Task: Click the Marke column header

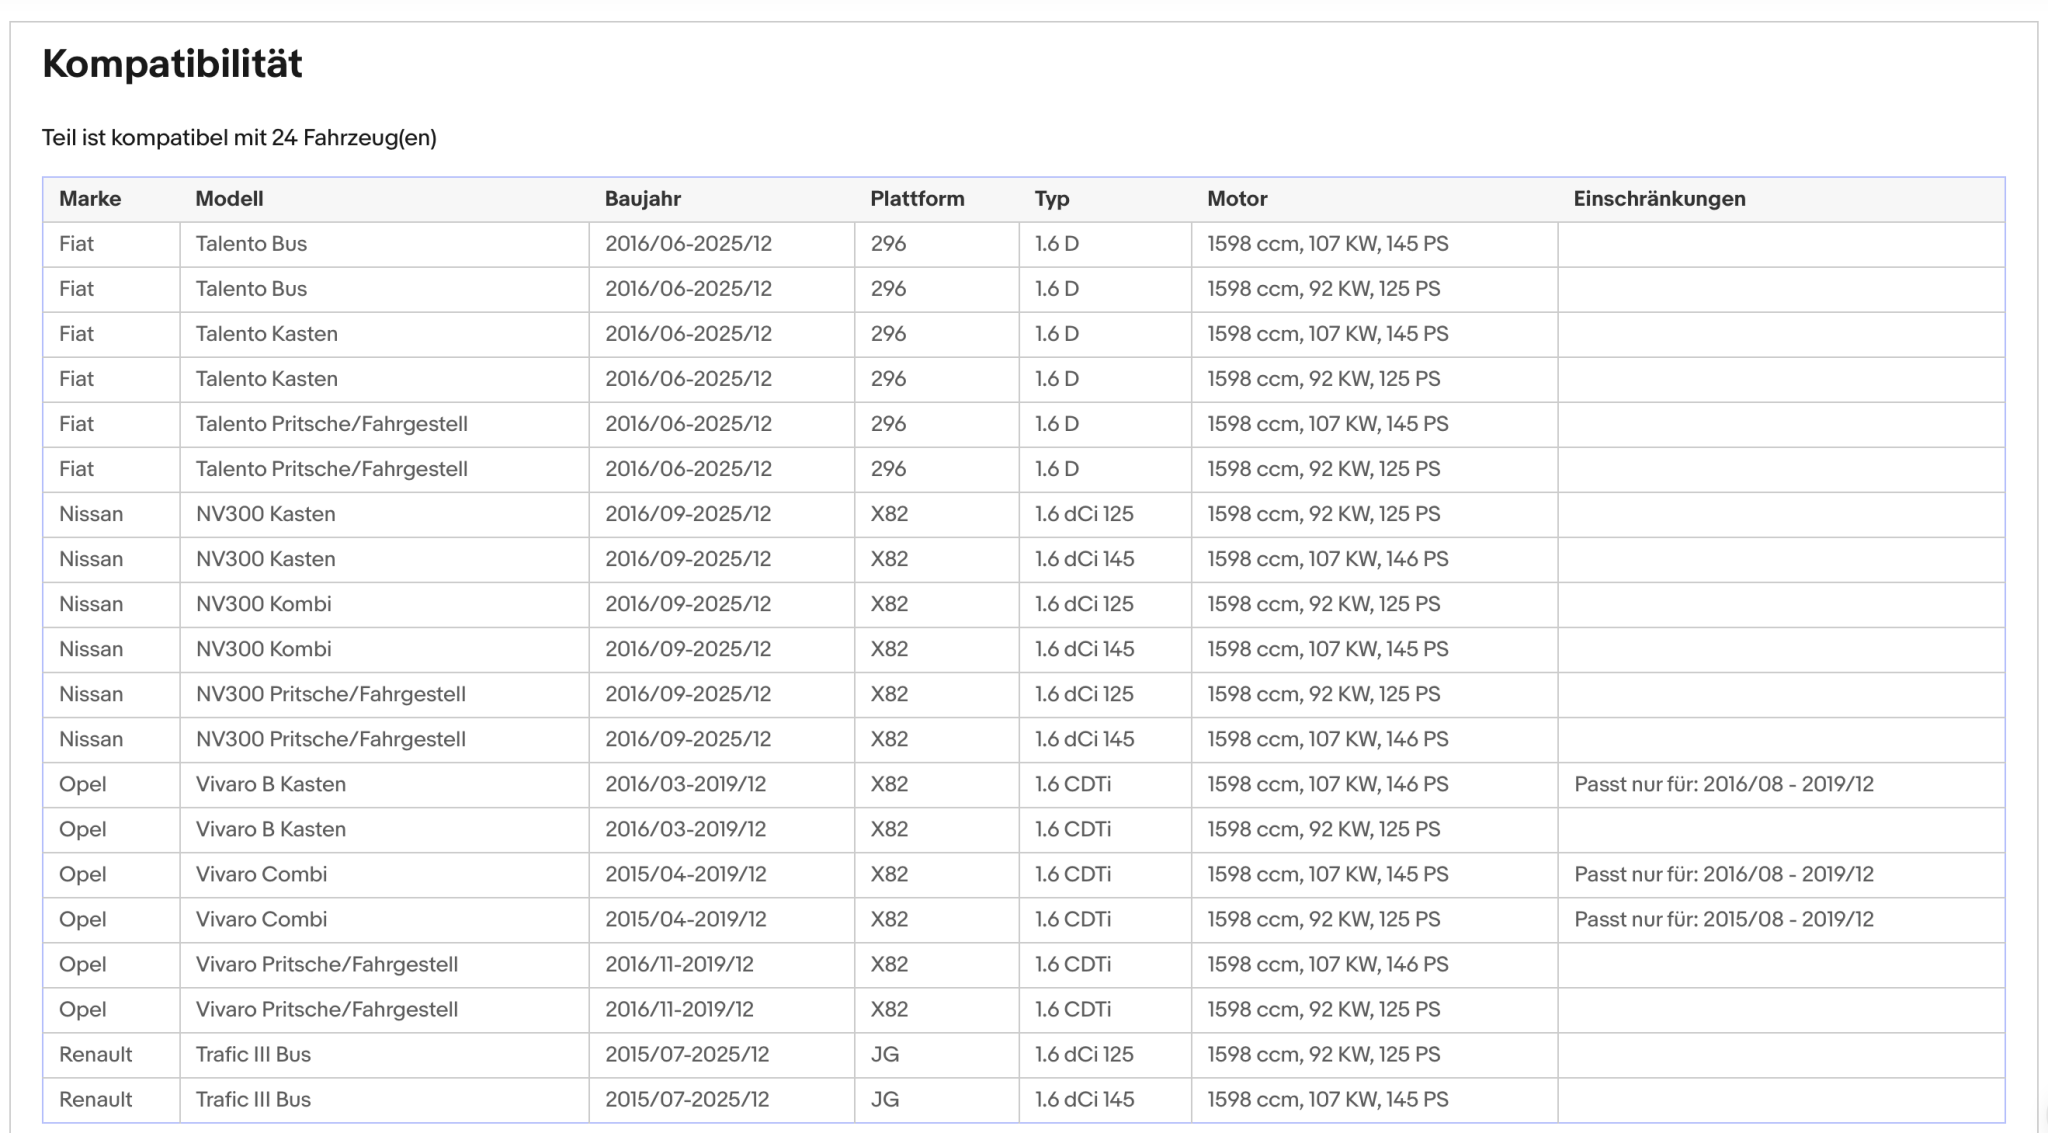Action: (x=90, y=199)
